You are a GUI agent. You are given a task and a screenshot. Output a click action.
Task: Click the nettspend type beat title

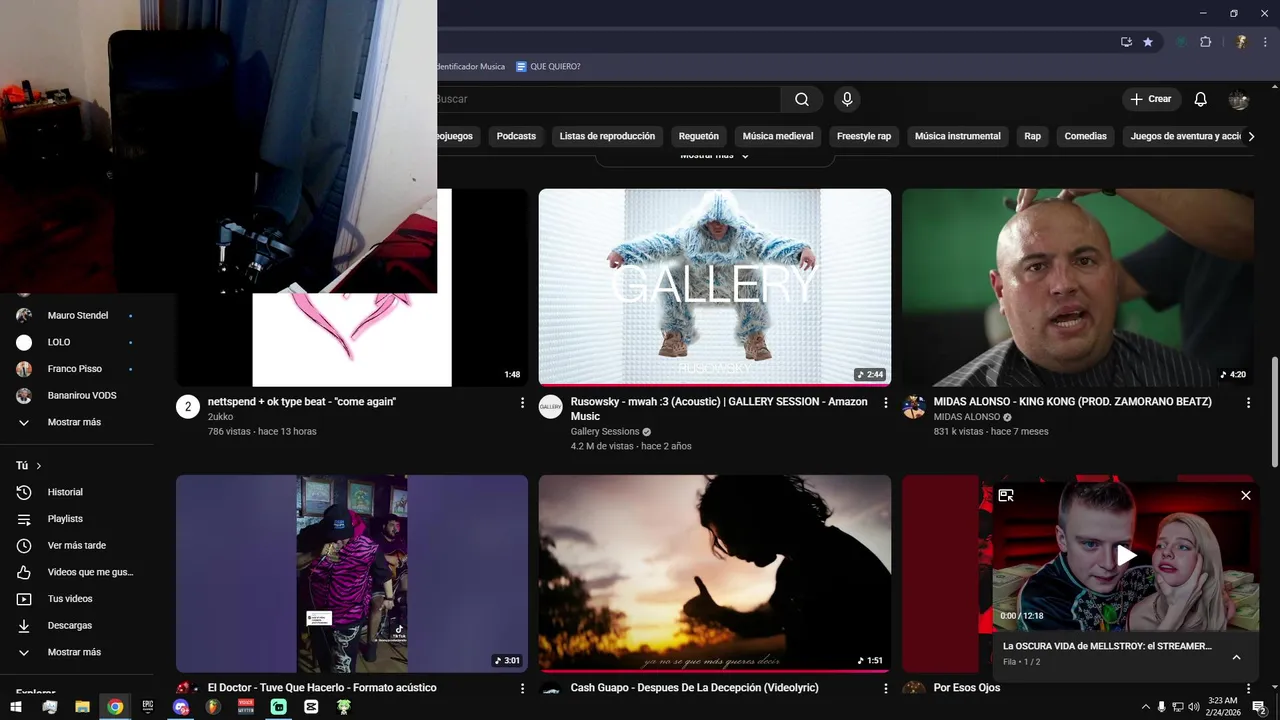[x=302, y=402]
